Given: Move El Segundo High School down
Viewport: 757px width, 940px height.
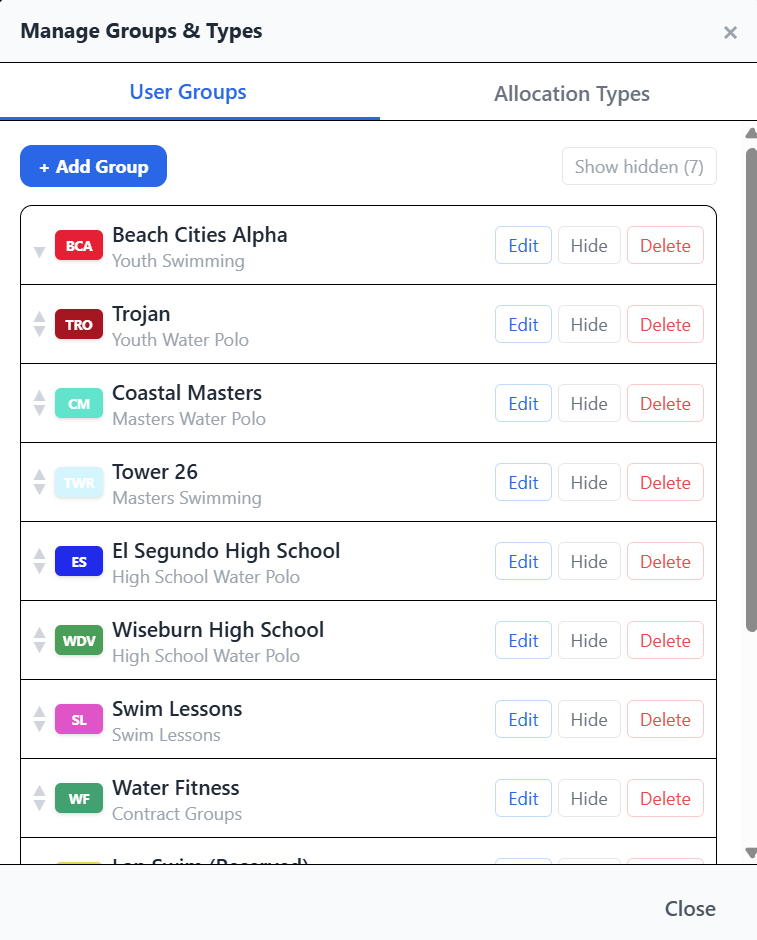Looking at the screenshot, I should 39,568.
